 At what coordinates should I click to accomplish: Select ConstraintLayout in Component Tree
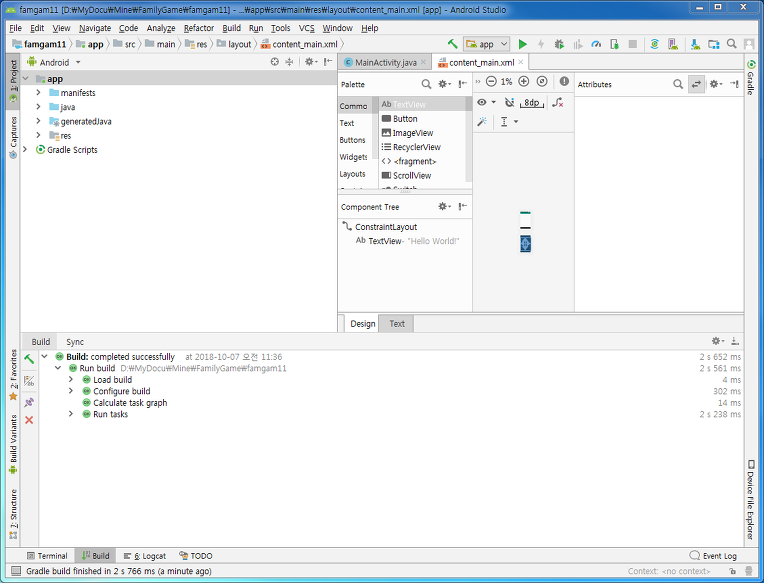[x=385, y=227]
